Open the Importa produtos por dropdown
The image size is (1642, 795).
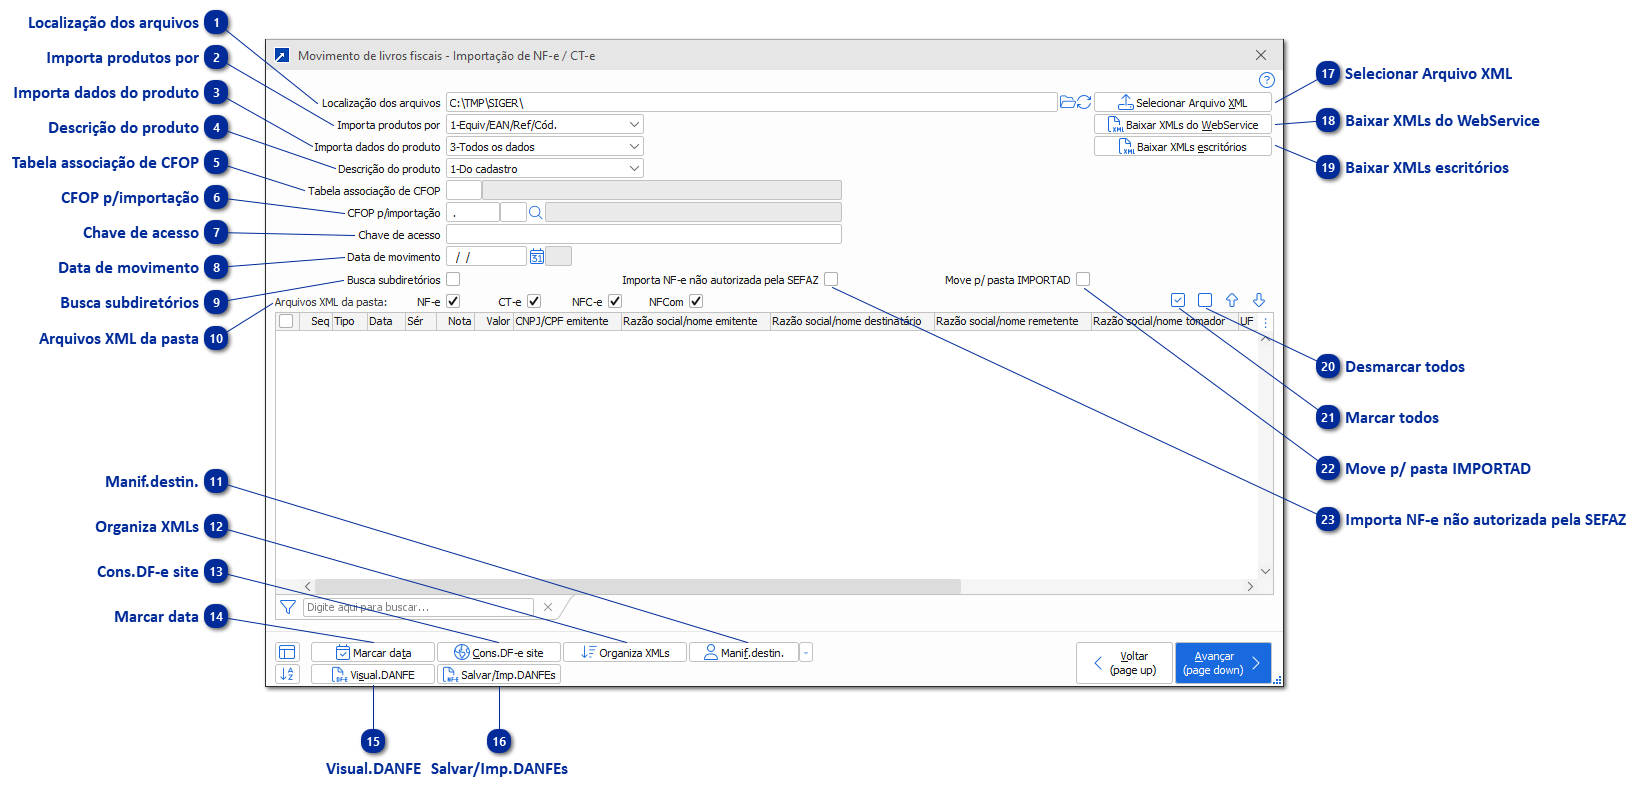634,125
